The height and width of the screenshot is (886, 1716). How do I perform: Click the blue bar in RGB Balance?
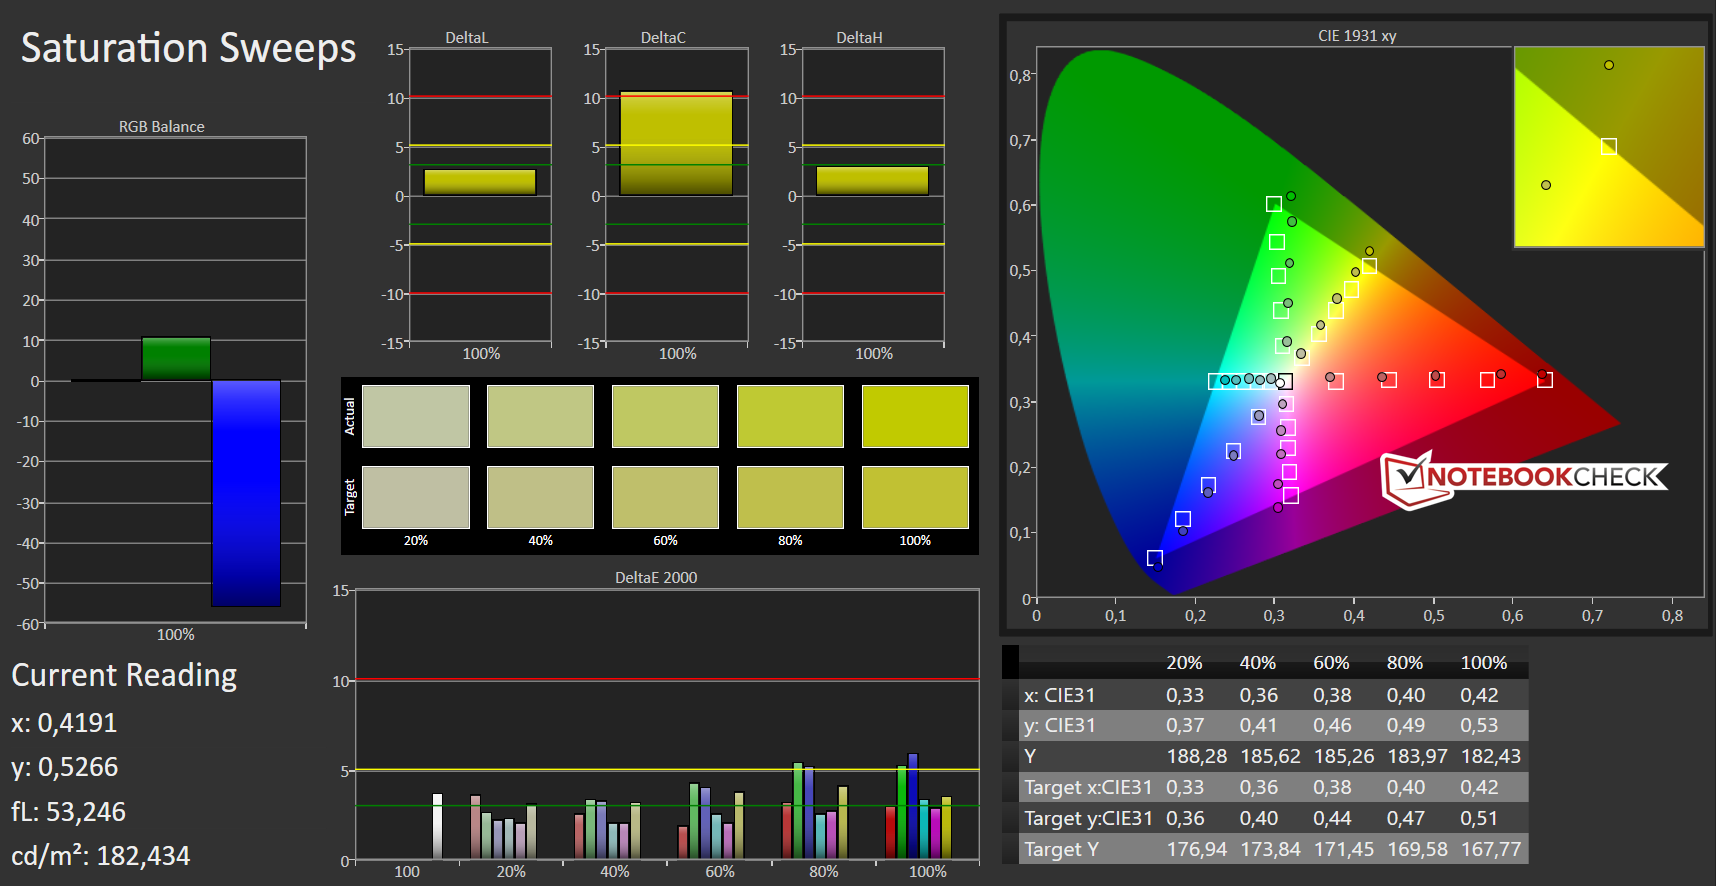point(246,493)
